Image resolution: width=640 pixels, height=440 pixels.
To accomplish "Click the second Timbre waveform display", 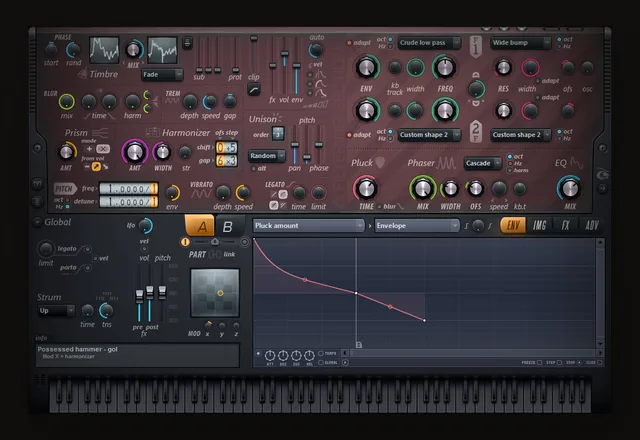I will (x=162, y=51).
